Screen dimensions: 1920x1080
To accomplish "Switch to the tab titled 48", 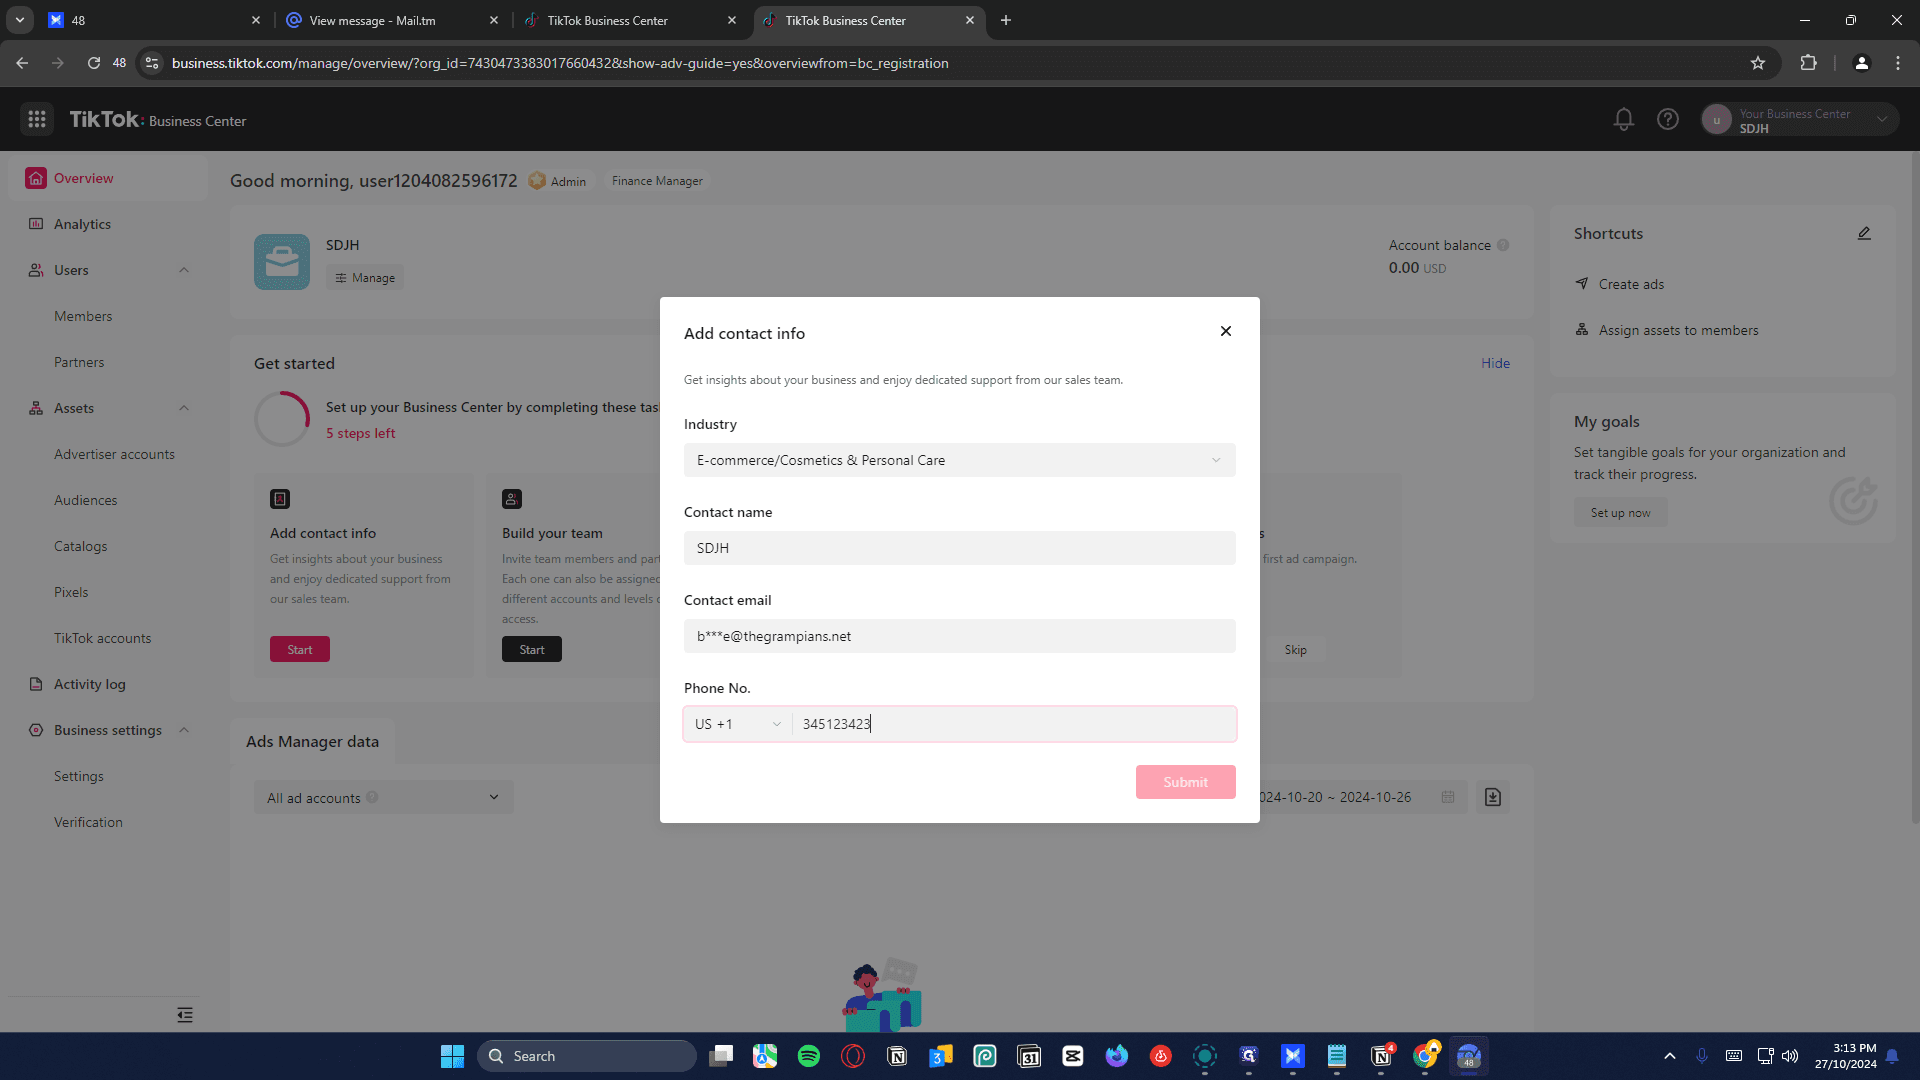I will click(x=154, y=20).
